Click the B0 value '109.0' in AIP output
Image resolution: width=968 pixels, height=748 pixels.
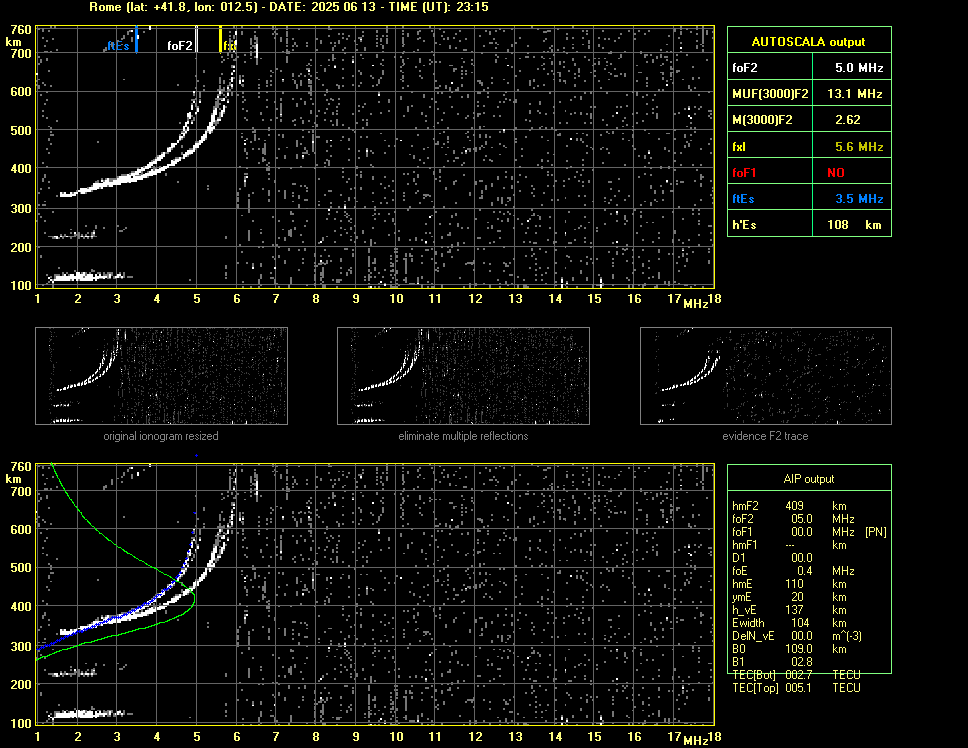pyautogui.click(x=799, y=649)
